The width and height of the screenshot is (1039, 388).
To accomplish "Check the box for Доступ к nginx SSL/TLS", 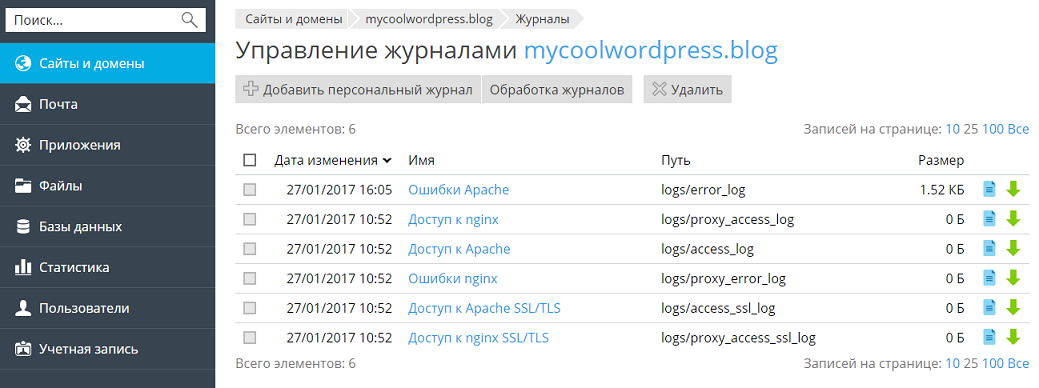I will 250,338.
